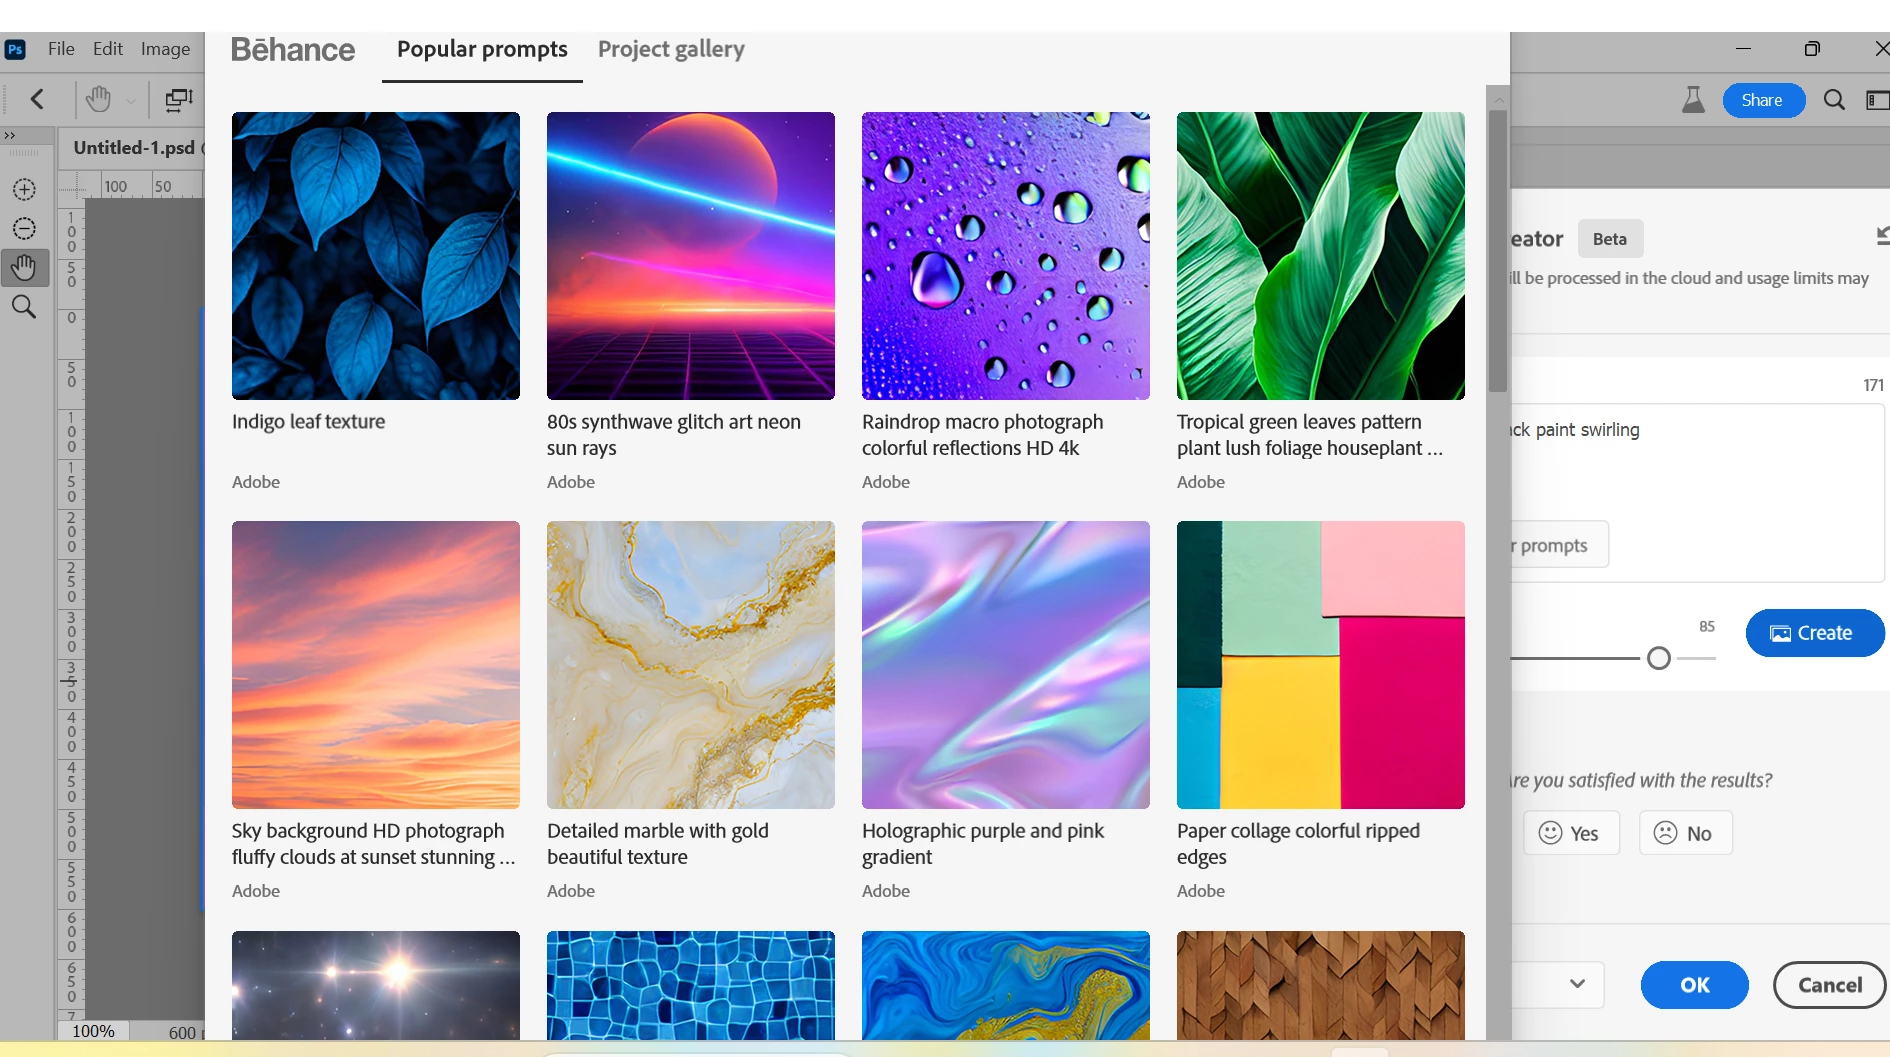Collapse the Pattern Creator panel arrow icon
1890x1057 pixels.
(1882, 235)
